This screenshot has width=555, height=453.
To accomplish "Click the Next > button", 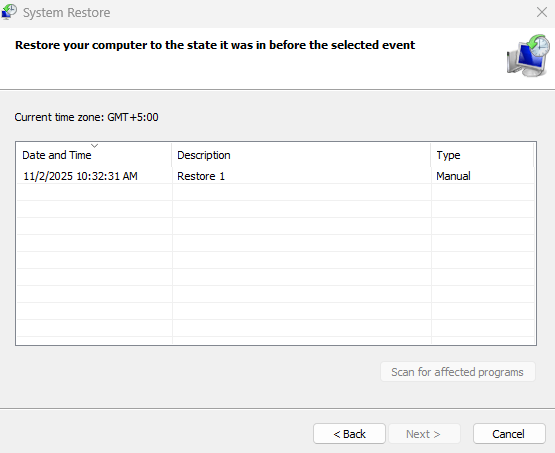I will [x=424, y=434].
